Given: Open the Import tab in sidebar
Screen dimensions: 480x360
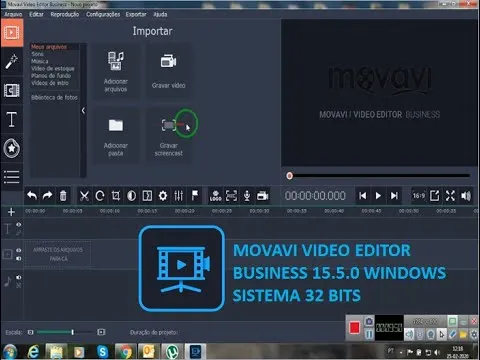Looking at the screenshot, I should point(12,33).
